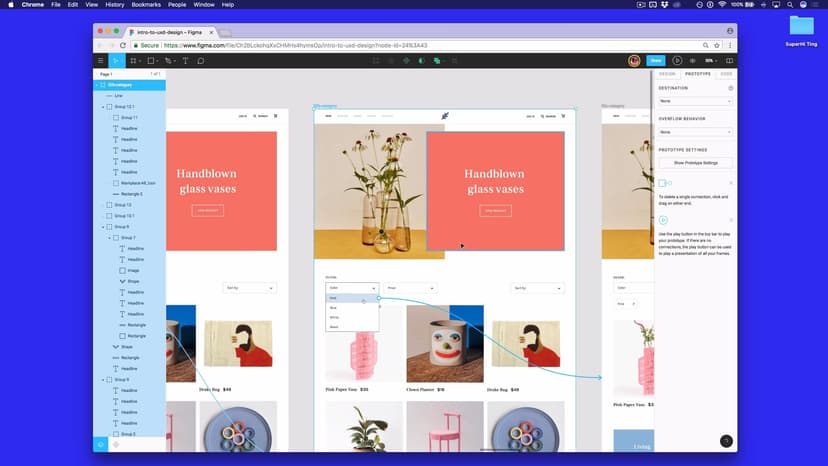Click the Create Component icon in toolbar
This screenshot has height=466, width=828.
click(x=407, y=61)
